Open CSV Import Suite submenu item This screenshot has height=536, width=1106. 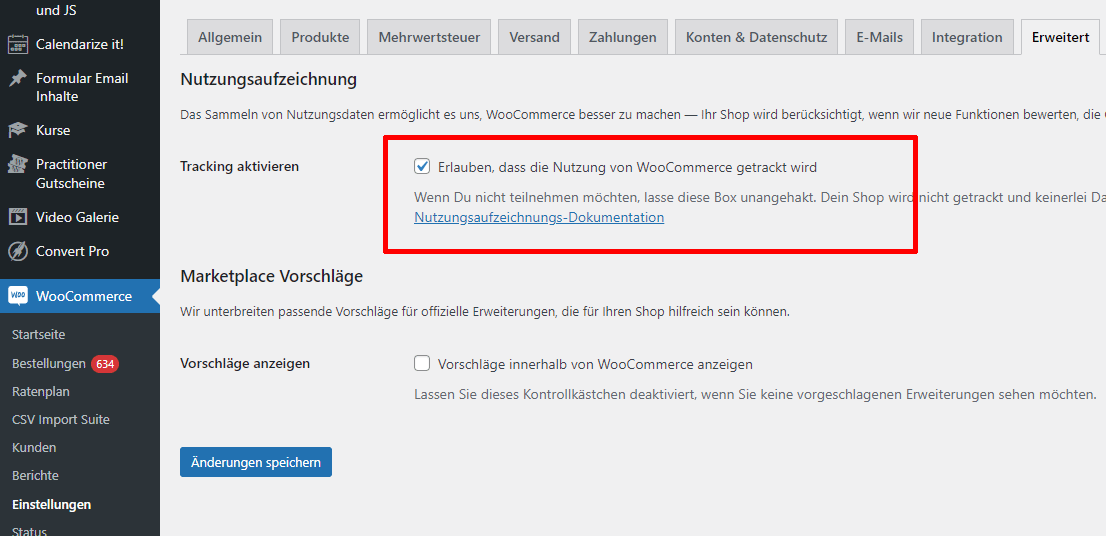[61, 420]
